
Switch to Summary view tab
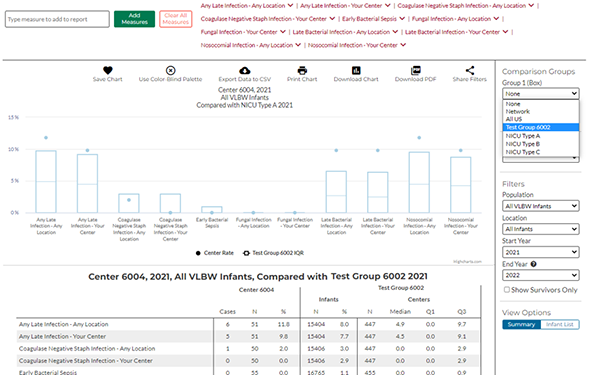(521, 324)
